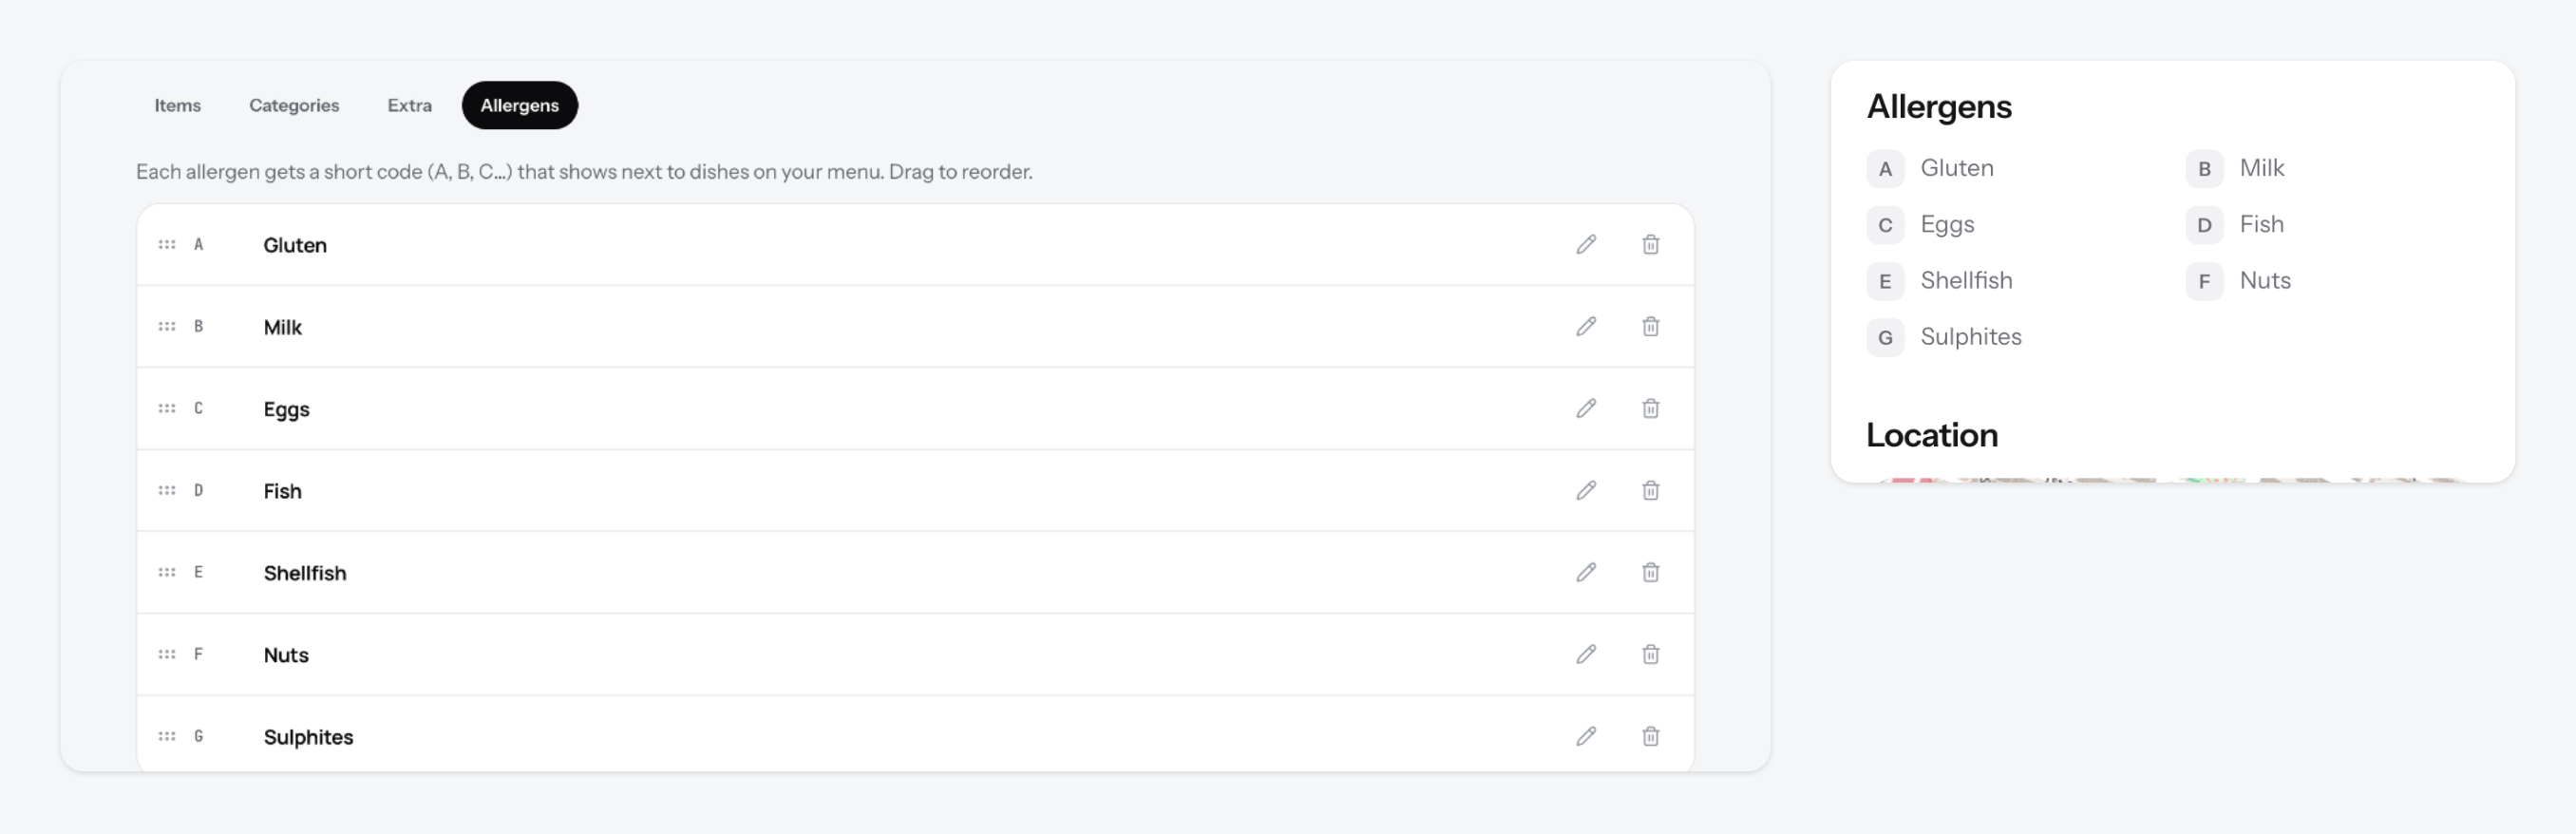Select the Allergens tab
Image resolution: width=2576 pixels, height=834 pixels.
pos(520,105)
